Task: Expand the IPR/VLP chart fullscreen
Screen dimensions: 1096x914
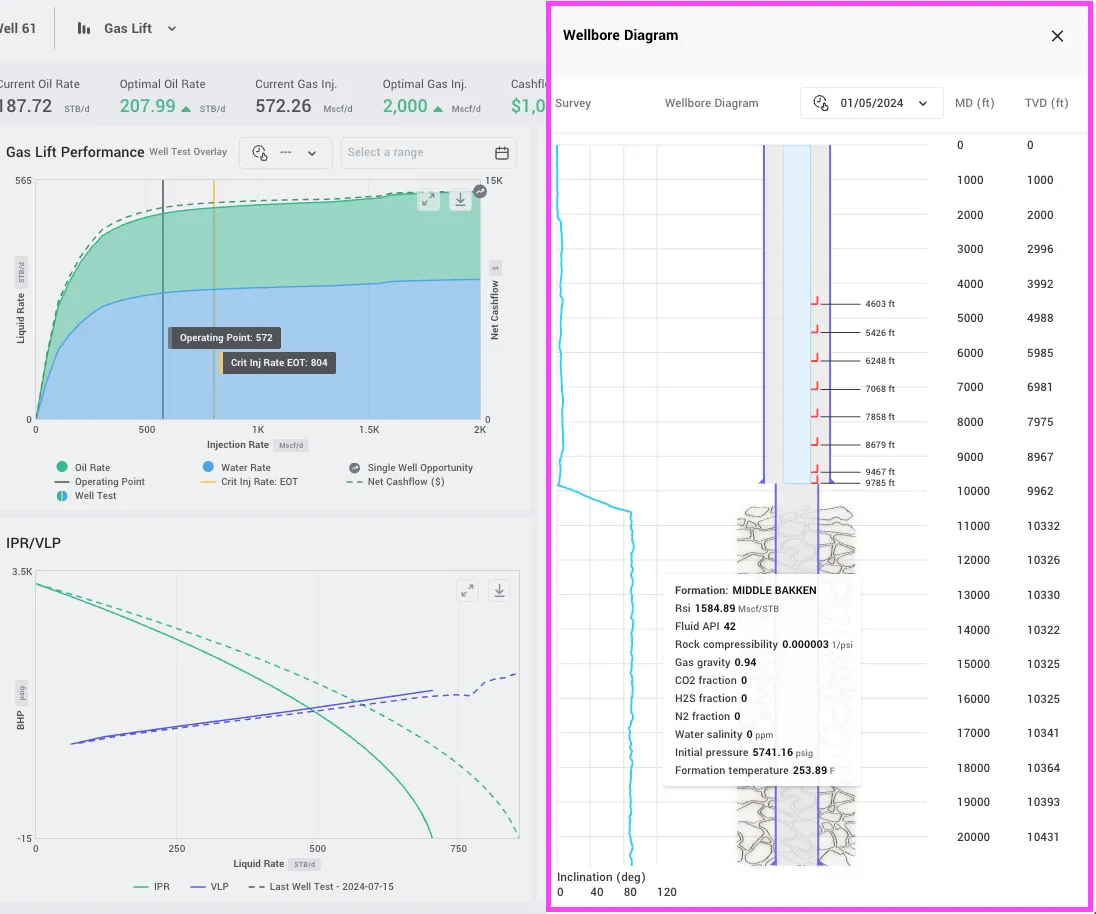Action: [467, 590]
